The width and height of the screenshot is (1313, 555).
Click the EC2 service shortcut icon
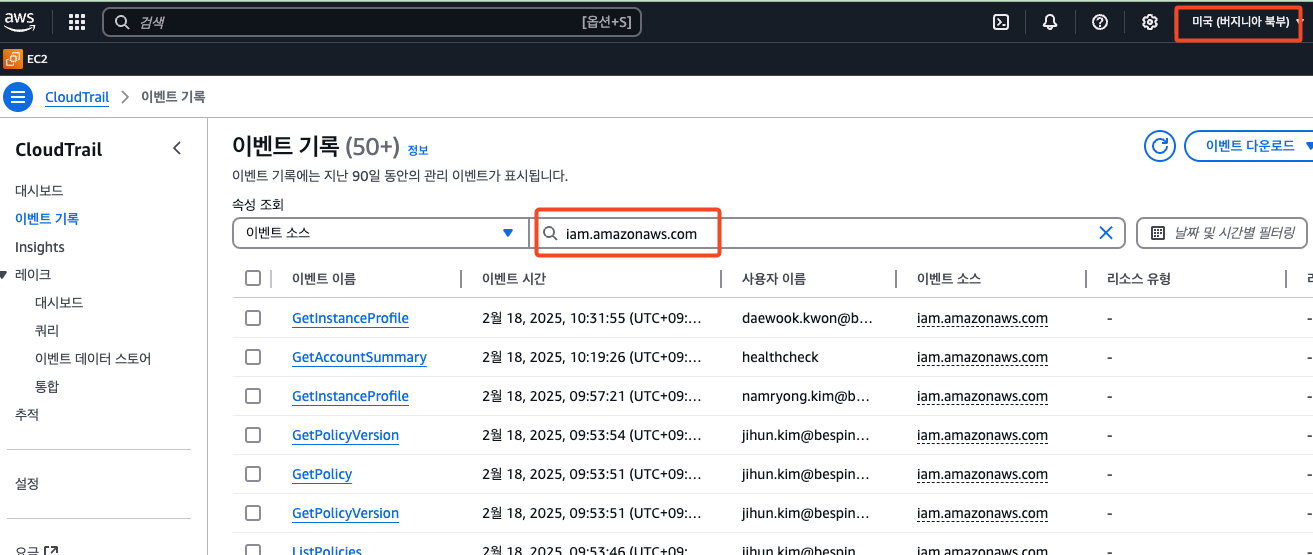(13, 59)
